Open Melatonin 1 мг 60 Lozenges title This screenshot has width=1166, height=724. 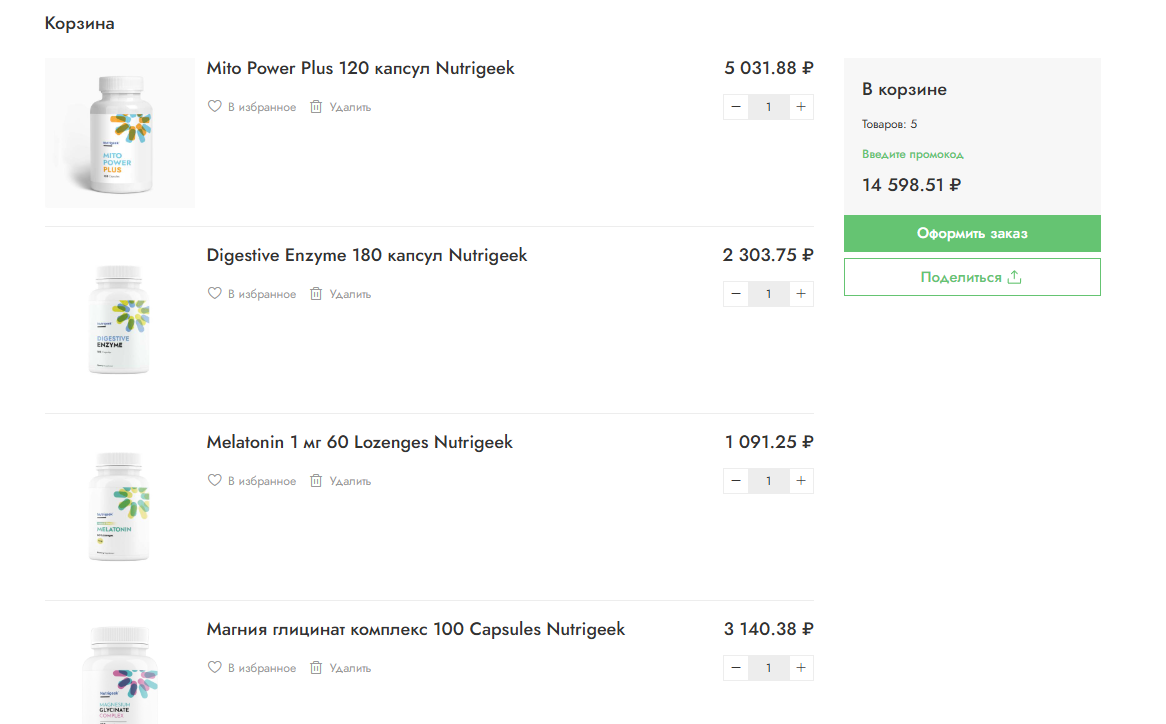tap(360, 442)
